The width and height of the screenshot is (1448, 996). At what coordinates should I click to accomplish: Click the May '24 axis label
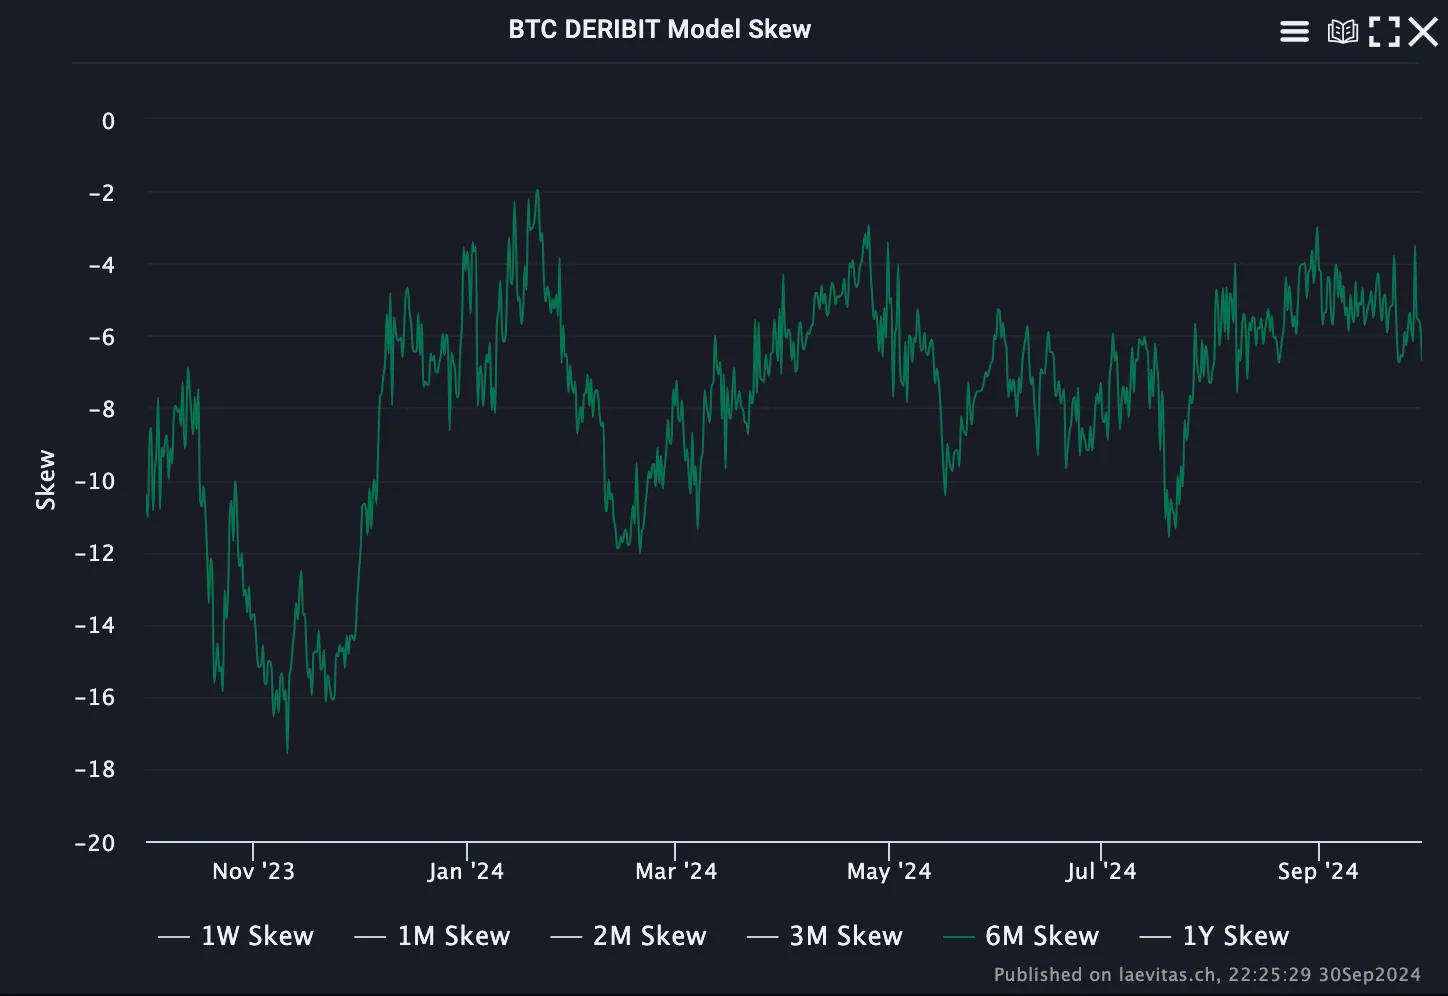pyautogui.click(x=889, y=871)
